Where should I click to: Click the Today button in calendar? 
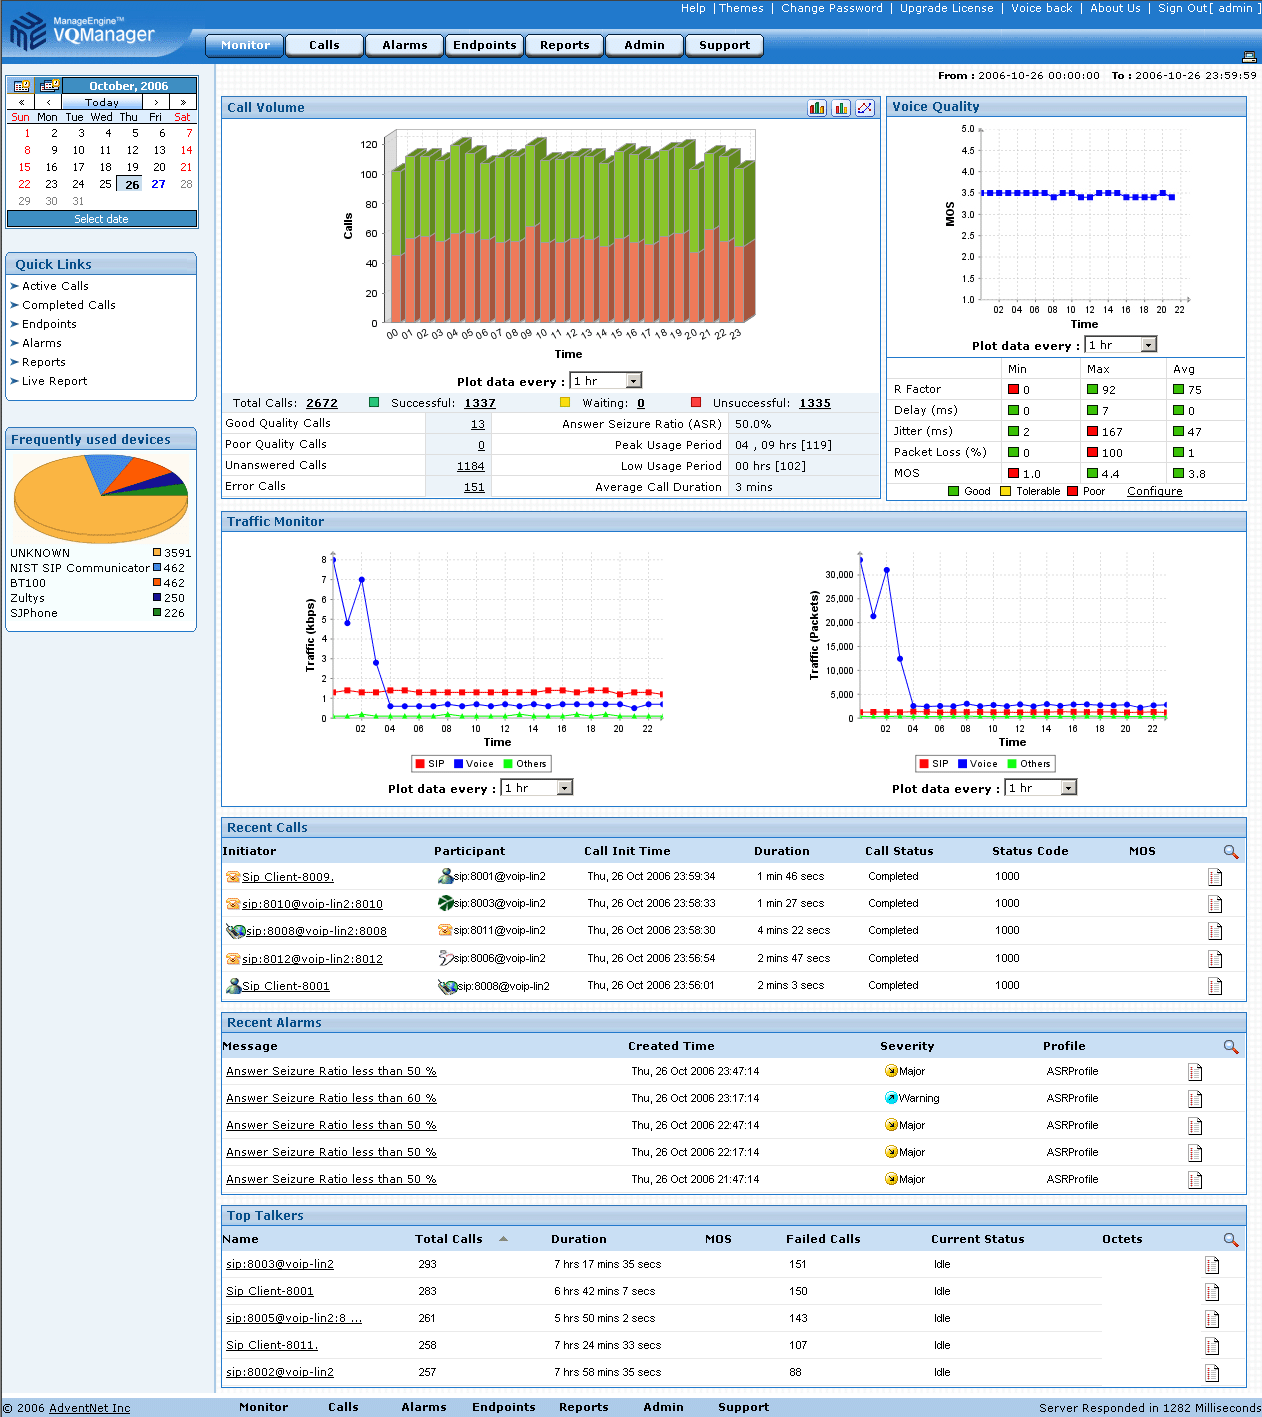pyautogui.click(x=102, y=102)
